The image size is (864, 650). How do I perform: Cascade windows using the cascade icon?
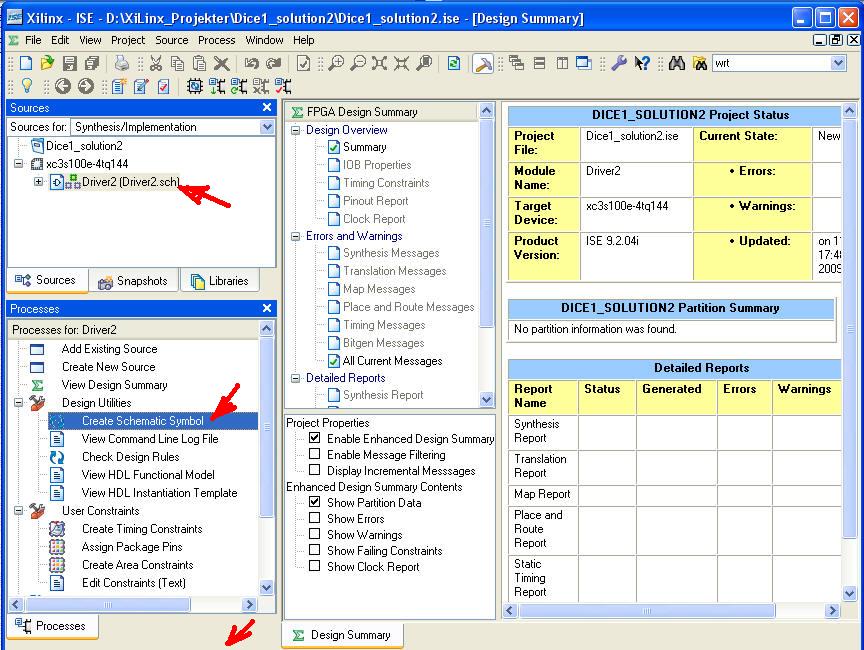516,63
